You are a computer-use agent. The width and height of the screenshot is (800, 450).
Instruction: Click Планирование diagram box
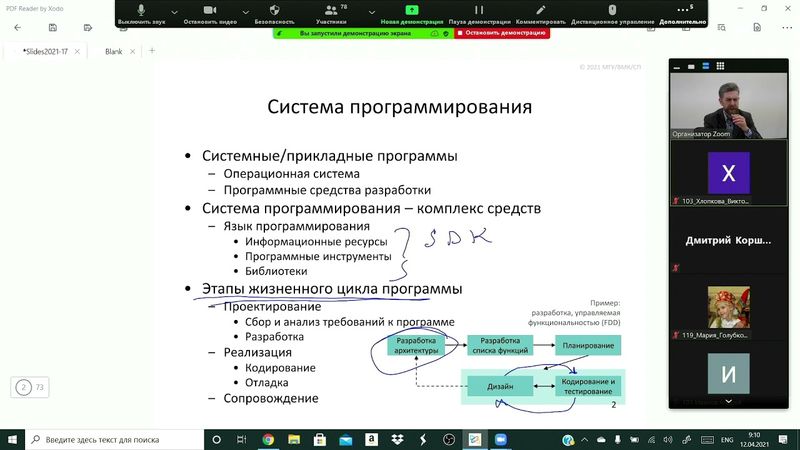[x=588, y=345]
